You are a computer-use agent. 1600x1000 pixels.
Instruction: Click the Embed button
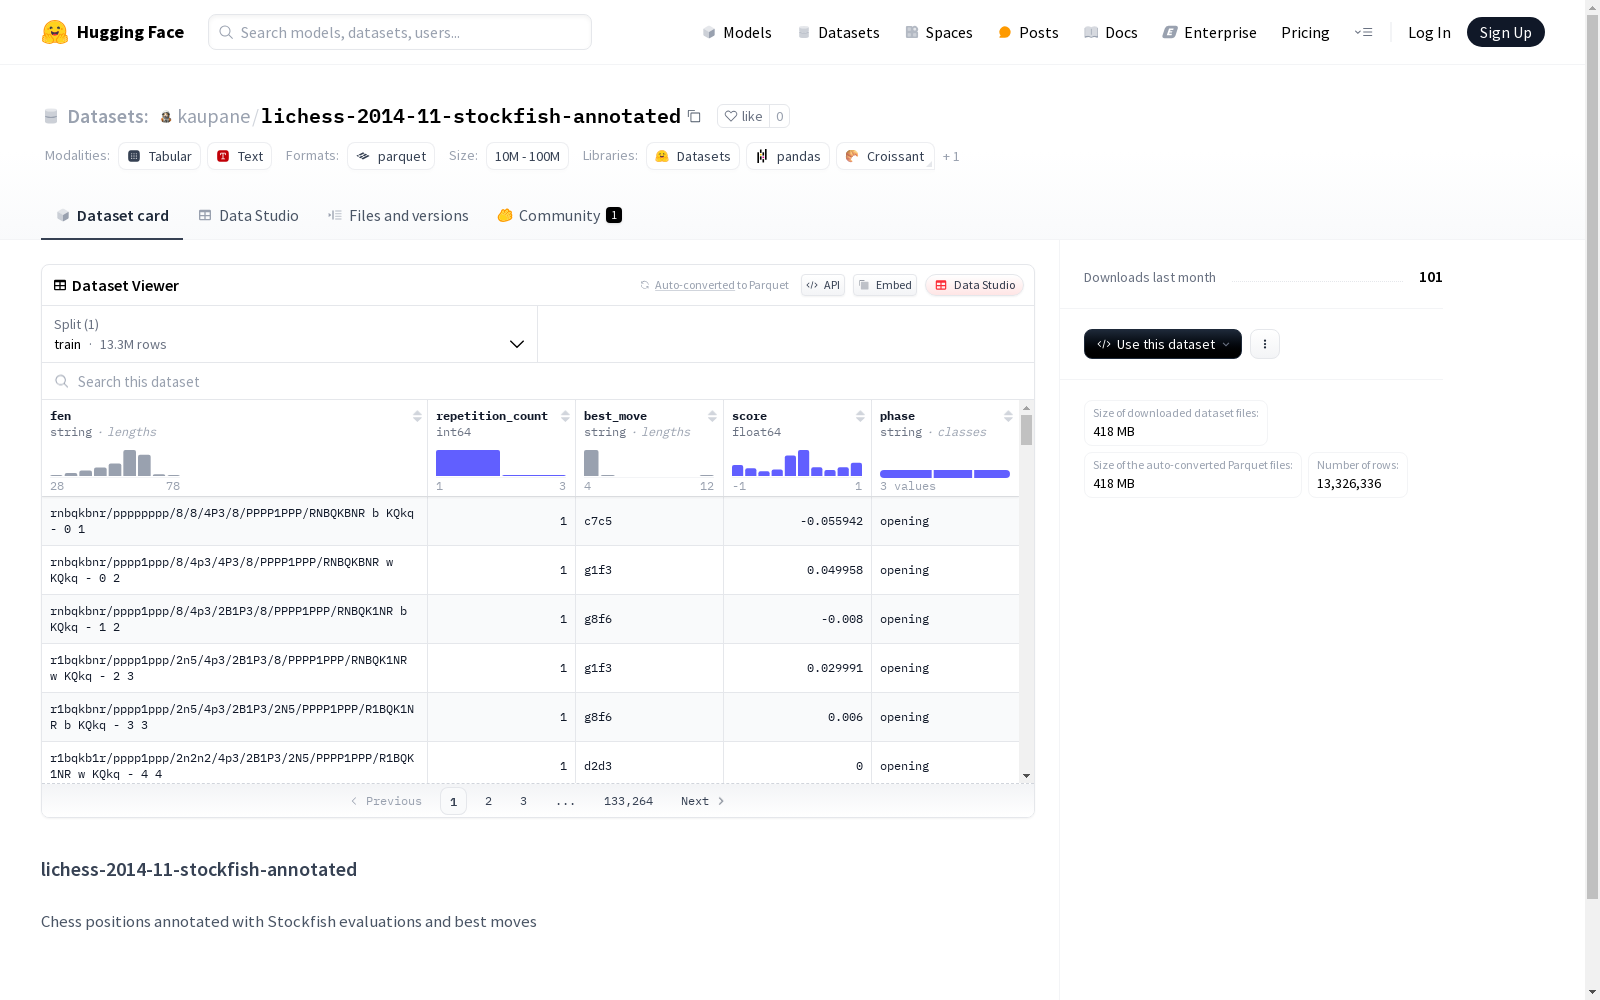pos(885,285)
